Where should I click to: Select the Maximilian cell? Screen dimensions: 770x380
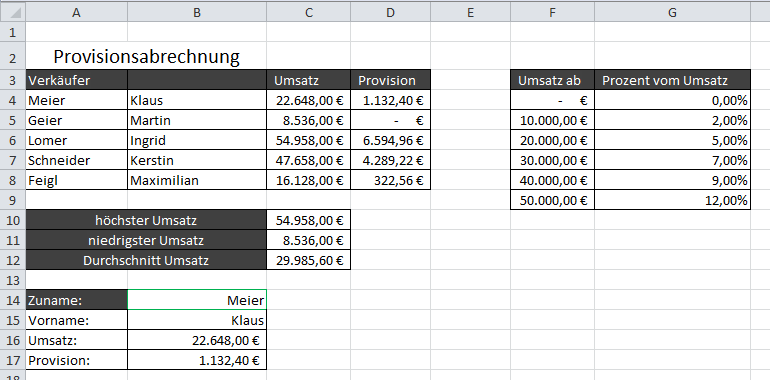(197, 180)
